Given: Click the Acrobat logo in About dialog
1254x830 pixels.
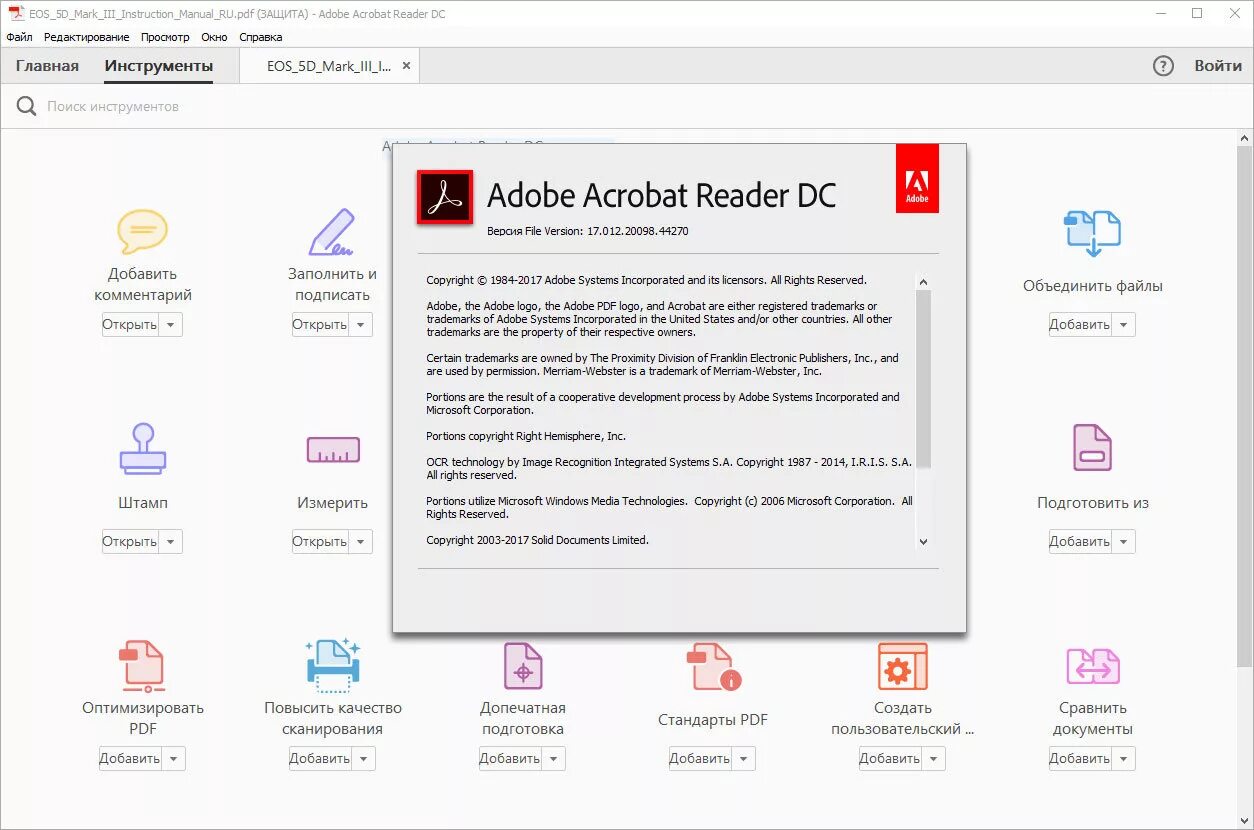Looking at the screenshot, I should [x=445, y=197].
